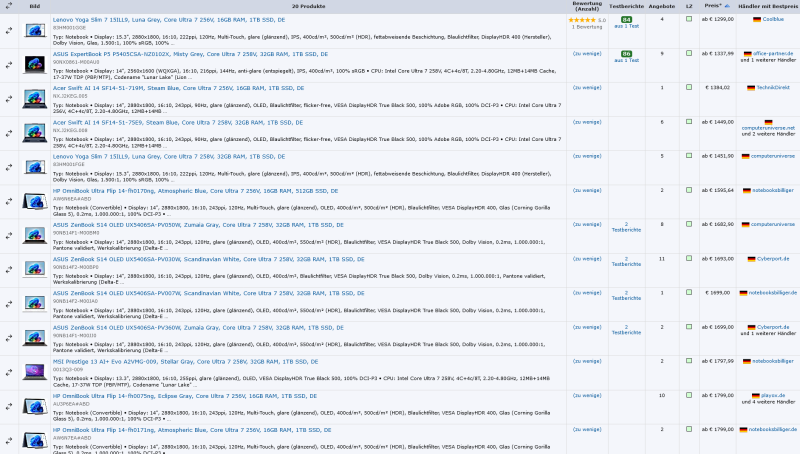Open Coolblue merchant link
800x454 pixels.
(773, 19)
